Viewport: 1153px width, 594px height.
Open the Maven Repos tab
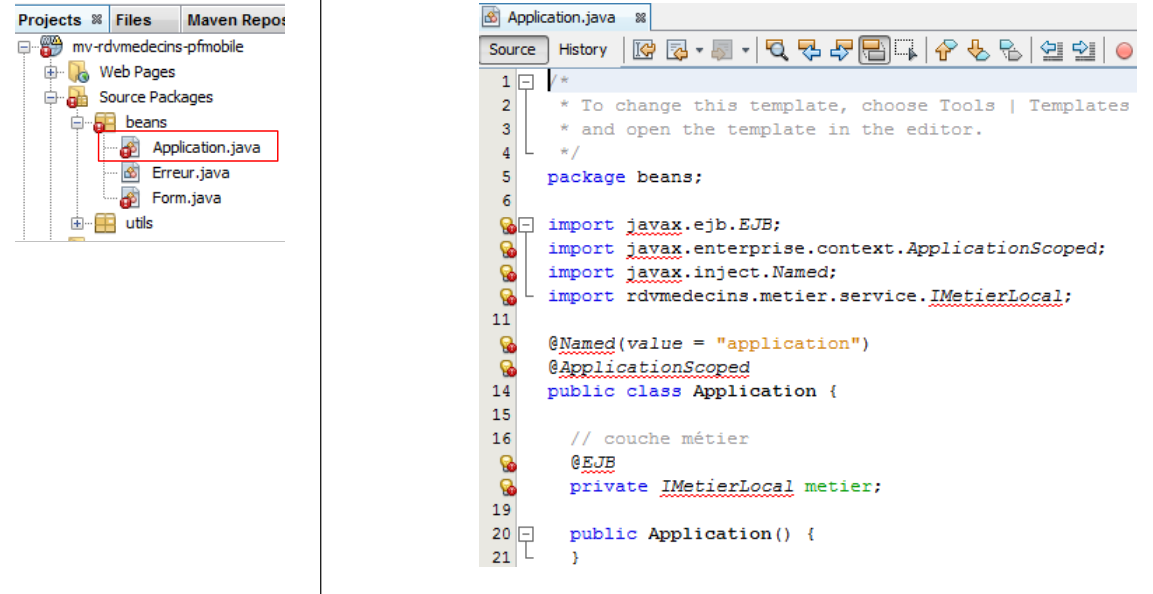click(x=235, y=19)
